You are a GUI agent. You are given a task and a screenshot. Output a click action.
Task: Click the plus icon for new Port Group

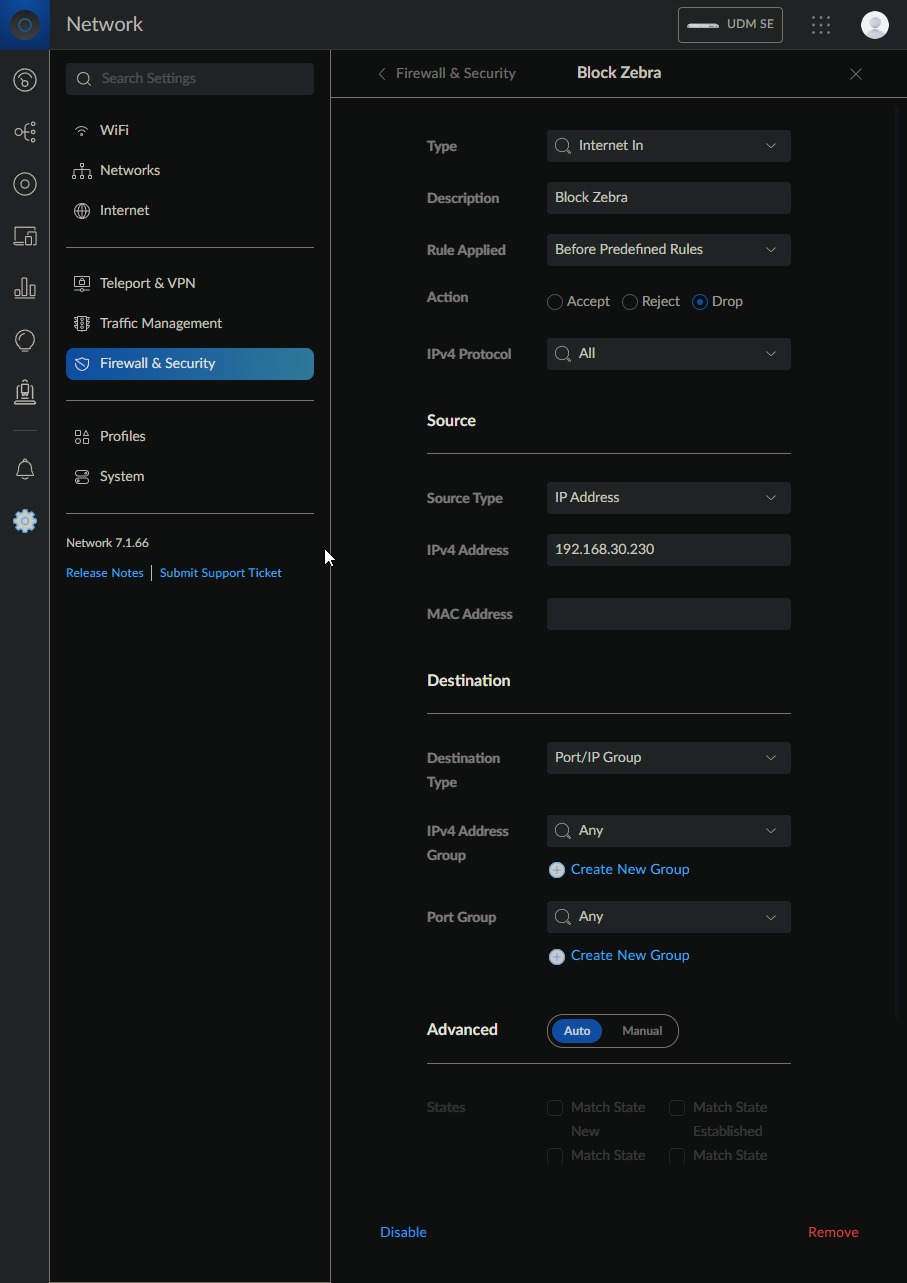pyautogui.click(x=557, y=956)
